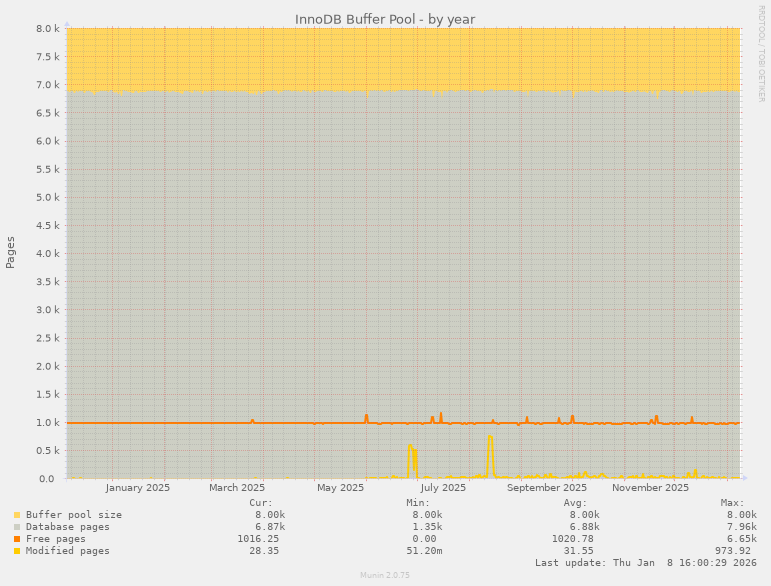Click Database pages average value 6.88k
771x586 pixels.
click(x=585, y=527)
